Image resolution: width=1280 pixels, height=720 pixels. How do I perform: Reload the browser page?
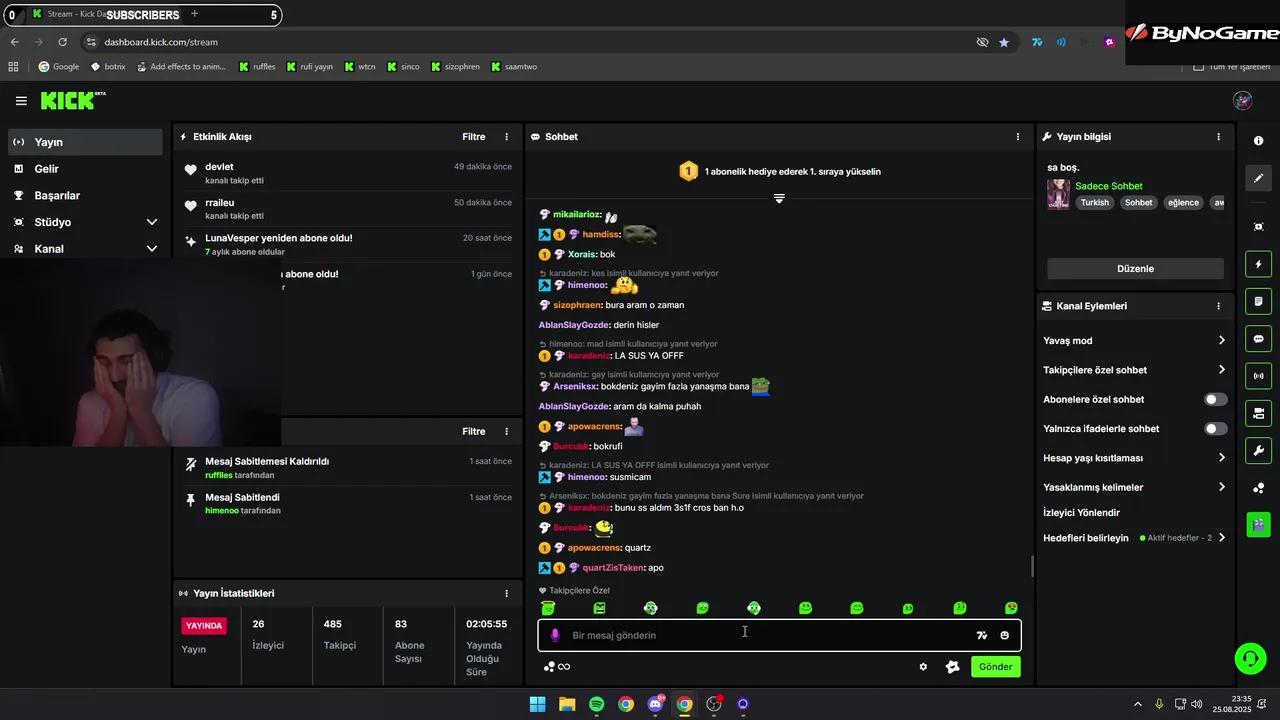coord(62,42)
